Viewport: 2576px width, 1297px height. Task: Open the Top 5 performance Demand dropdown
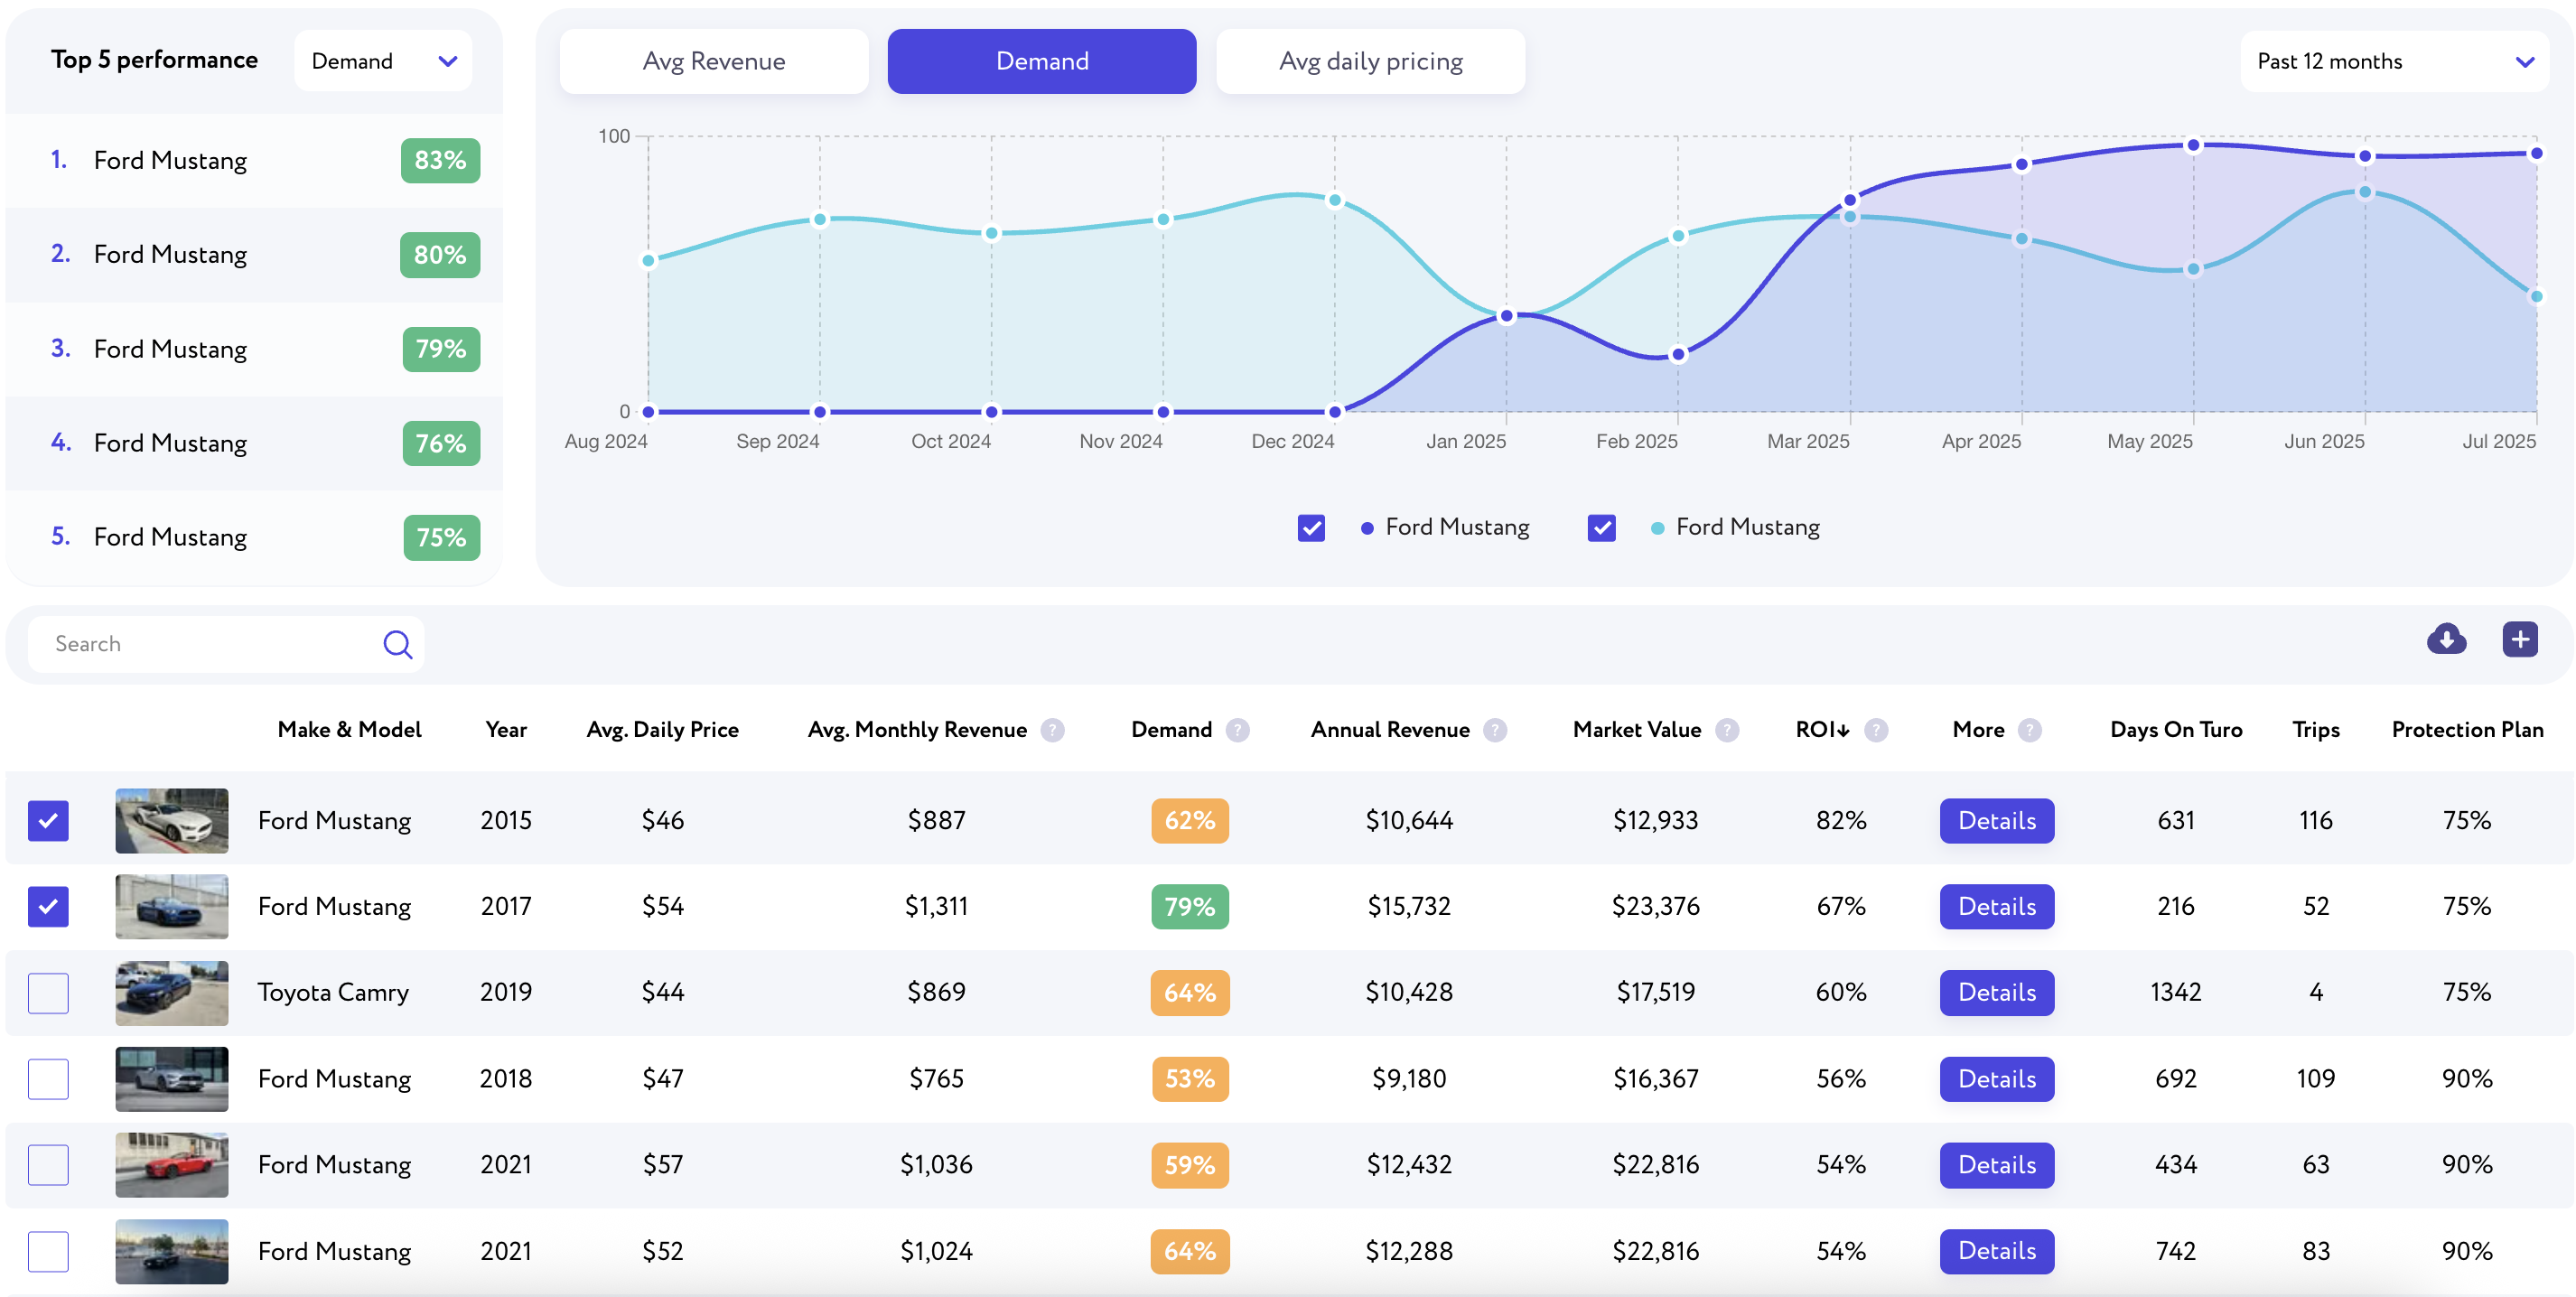[383, 61]
